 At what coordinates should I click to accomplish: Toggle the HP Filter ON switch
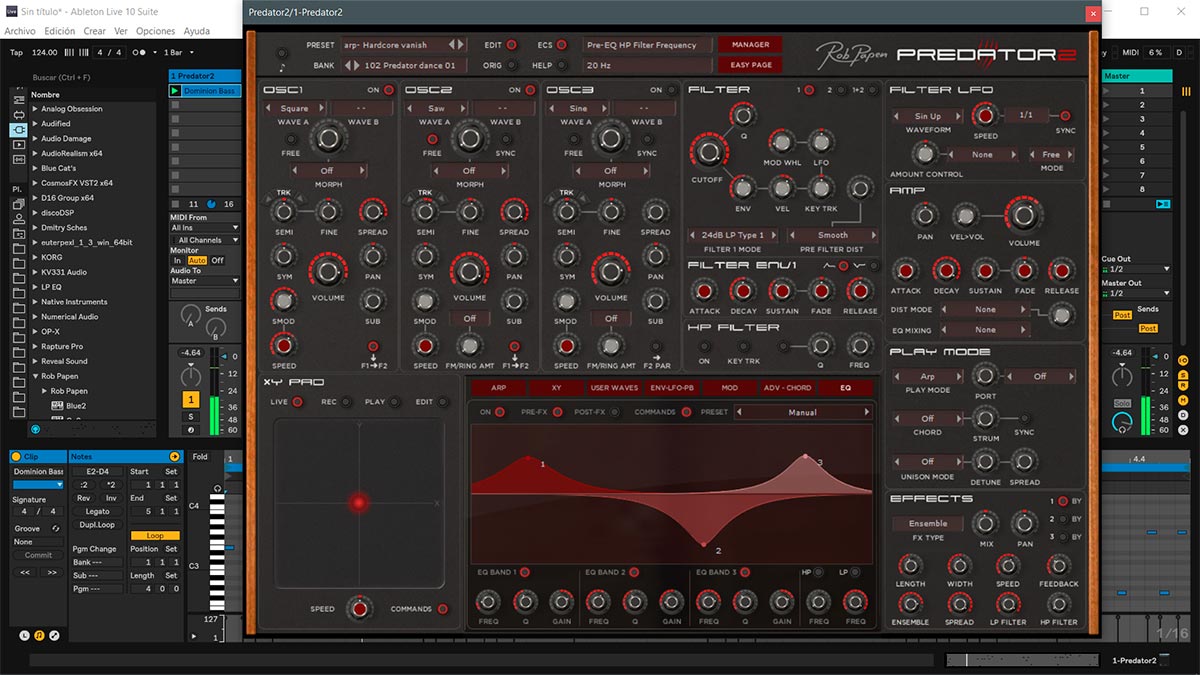[704, 347]
